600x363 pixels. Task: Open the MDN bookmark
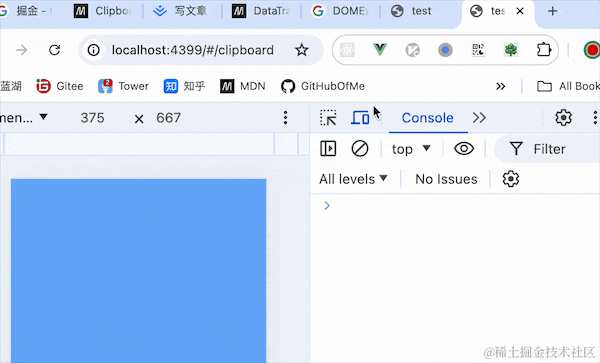(243, 86)
